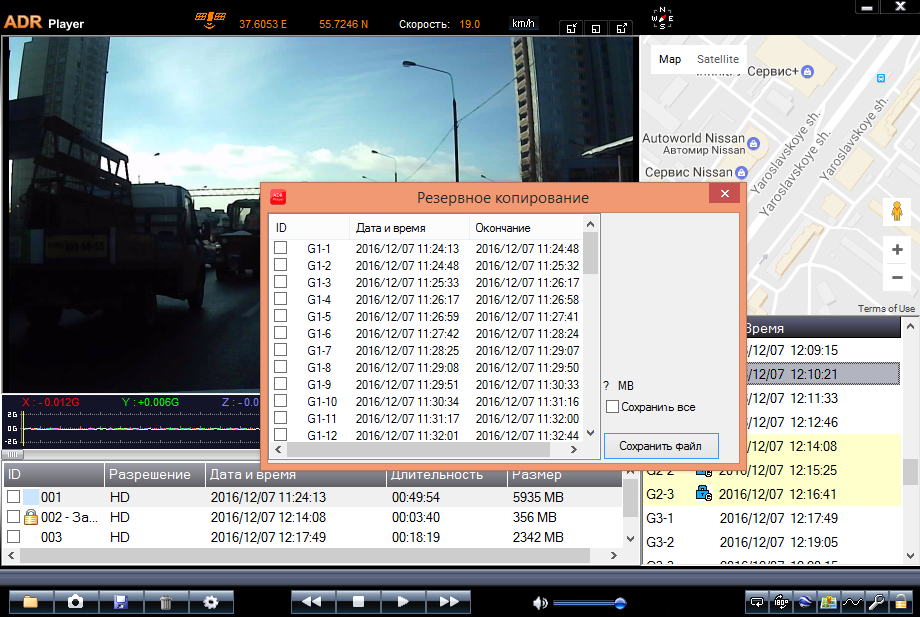Mute audio via the speaker icon
This screenshot has width=920, height=617.
(540, 602)
